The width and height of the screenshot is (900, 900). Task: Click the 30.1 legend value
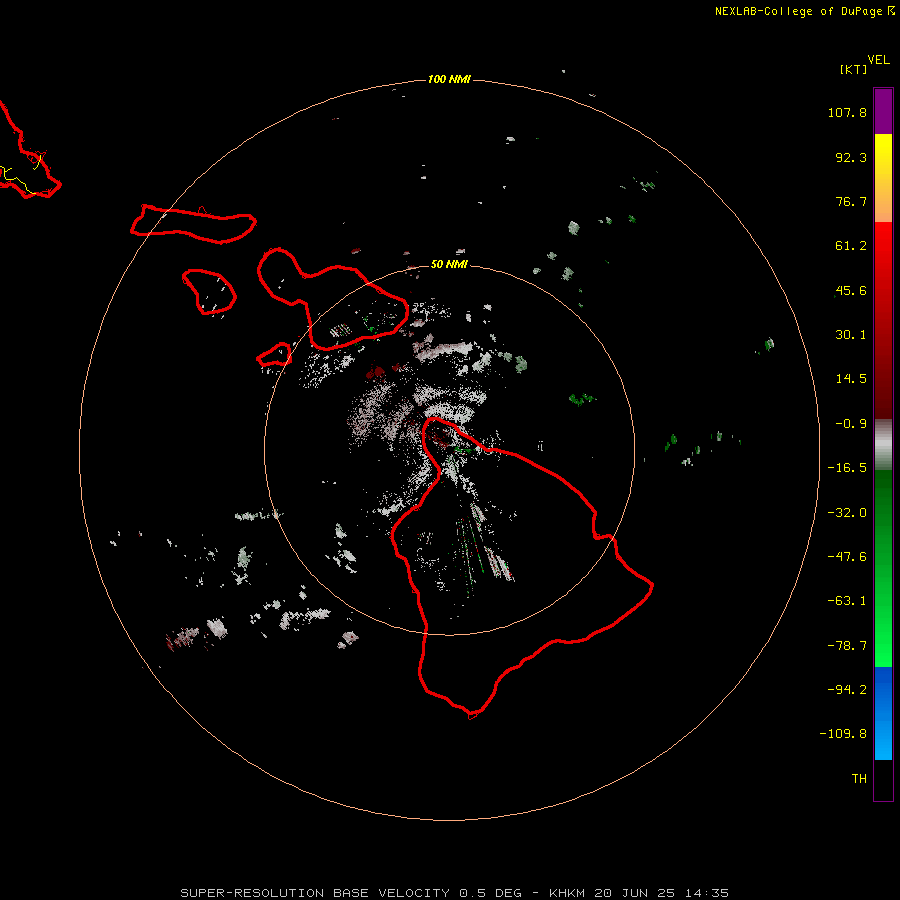point(851,335)
